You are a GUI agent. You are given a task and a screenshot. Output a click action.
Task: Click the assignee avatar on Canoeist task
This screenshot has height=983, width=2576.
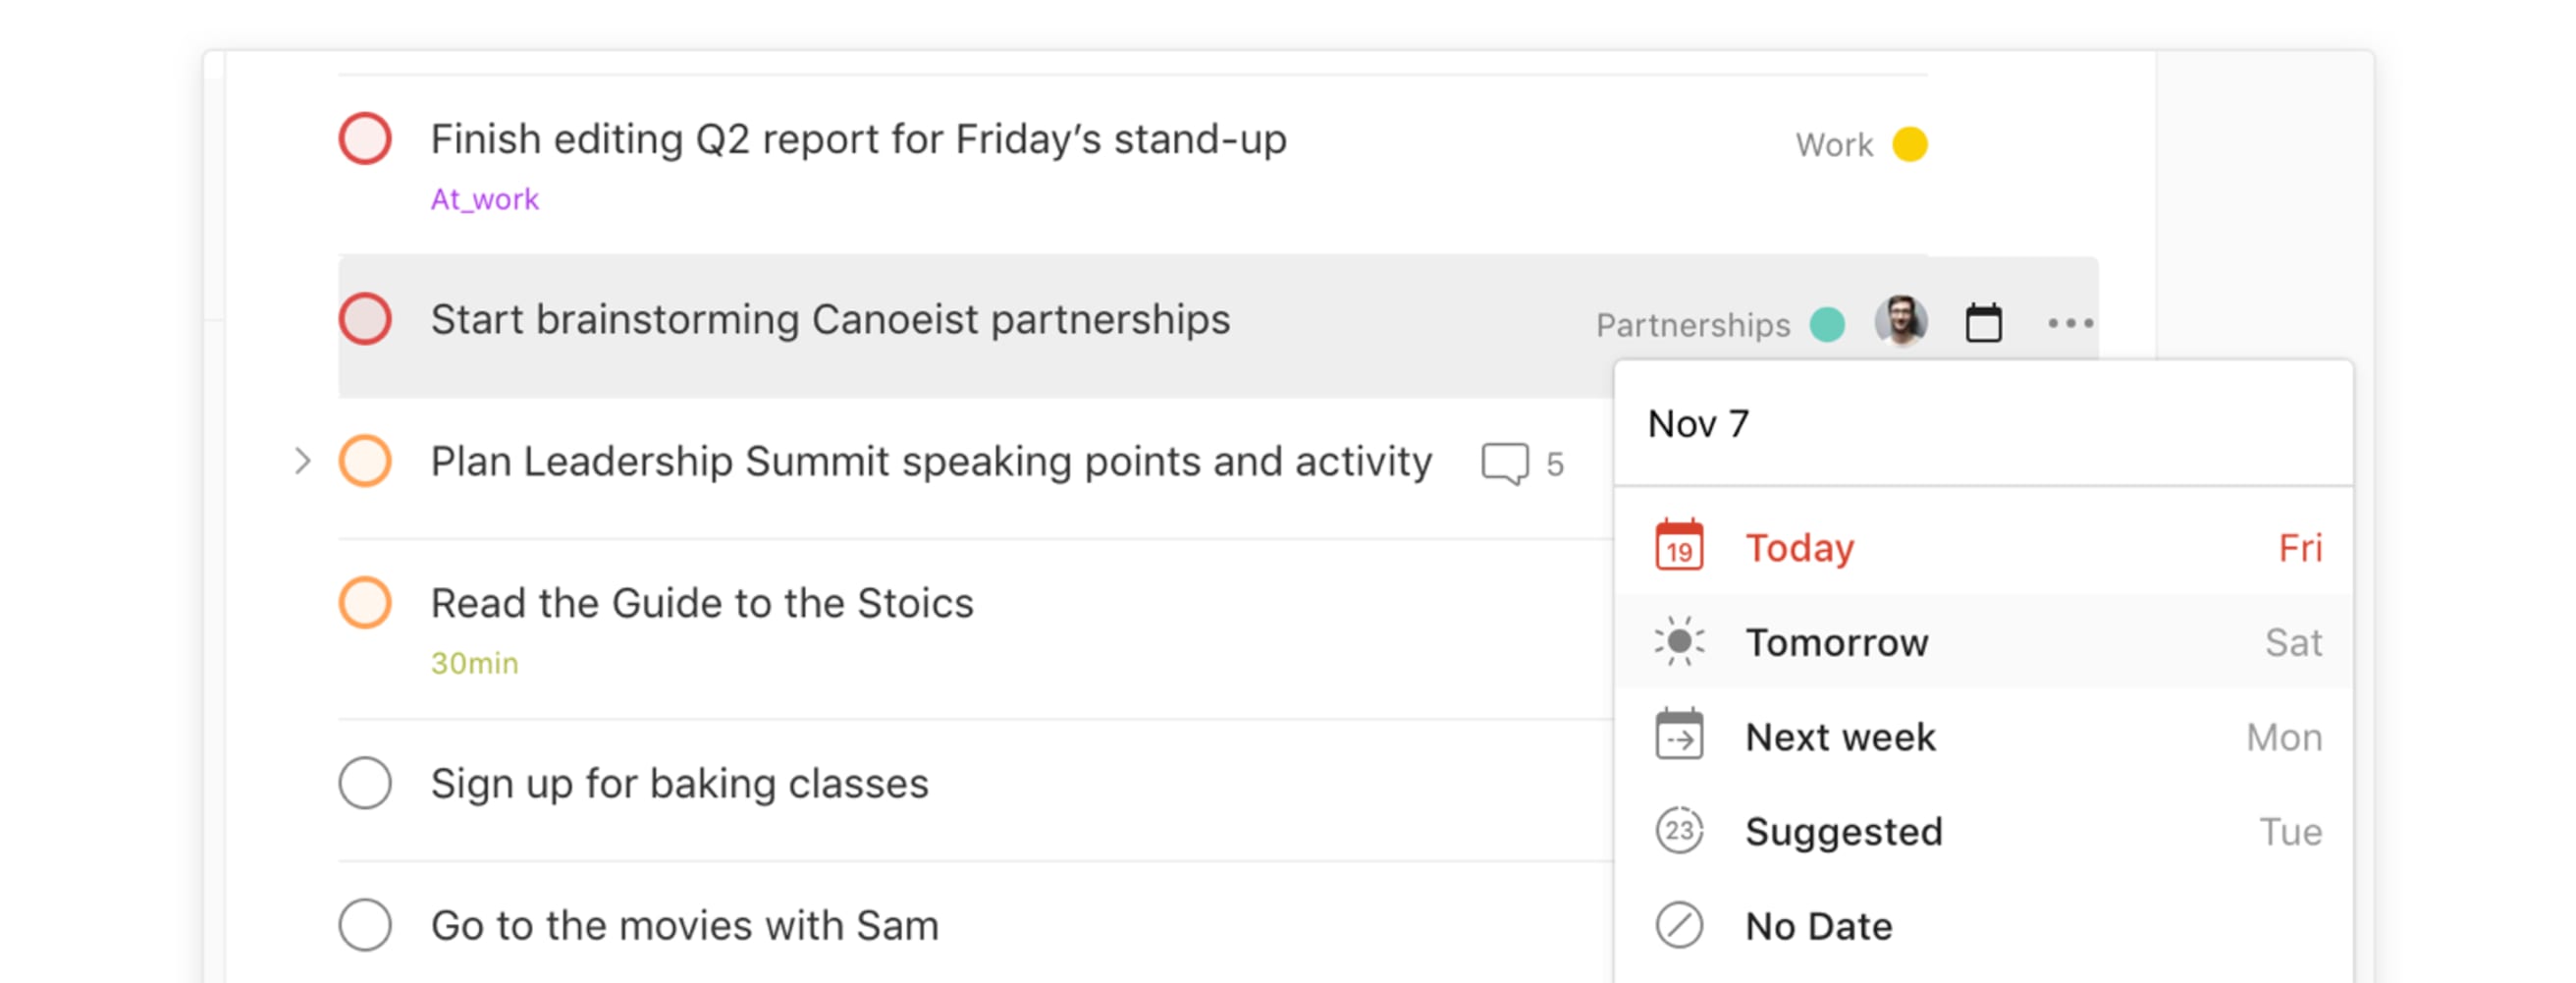click(x=1903, y=322)
